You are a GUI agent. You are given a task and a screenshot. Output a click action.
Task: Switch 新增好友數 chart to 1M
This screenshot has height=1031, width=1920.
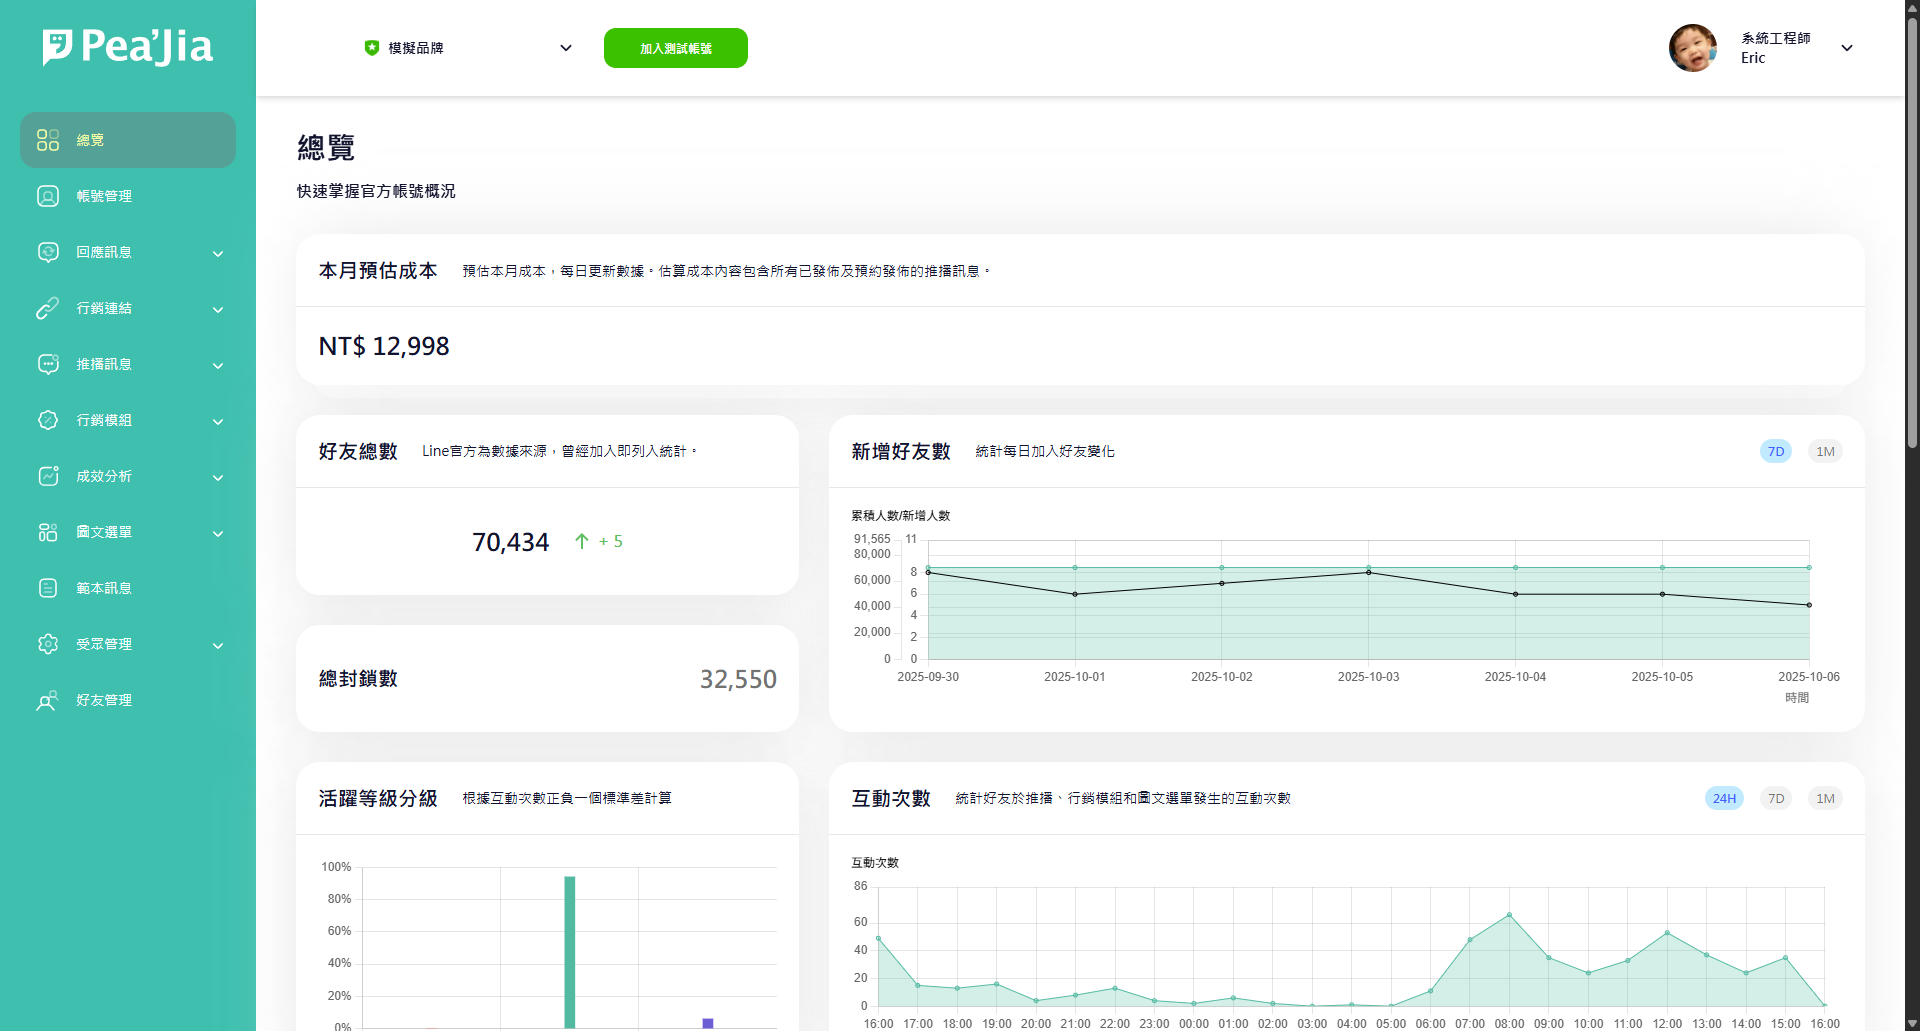[1825, 451]
